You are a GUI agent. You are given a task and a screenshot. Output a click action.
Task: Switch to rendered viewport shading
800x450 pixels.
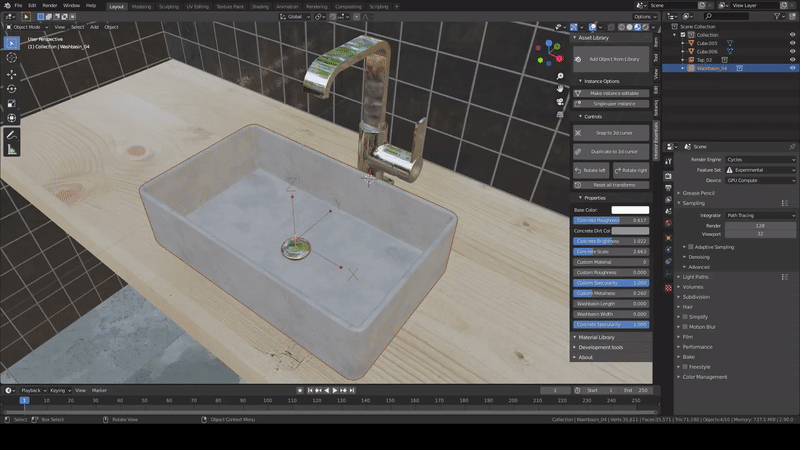[646, 27]
